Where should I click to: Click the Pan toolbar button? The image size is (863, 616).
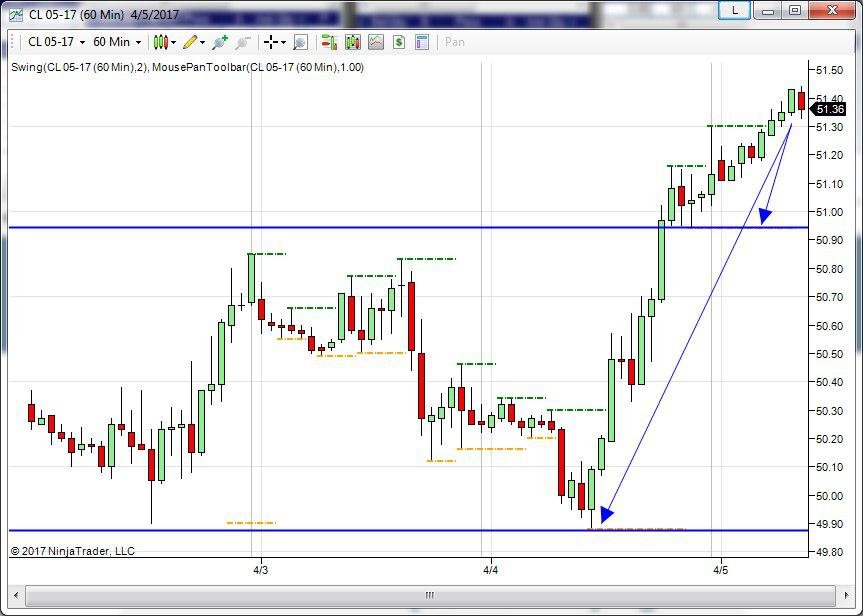455,42
